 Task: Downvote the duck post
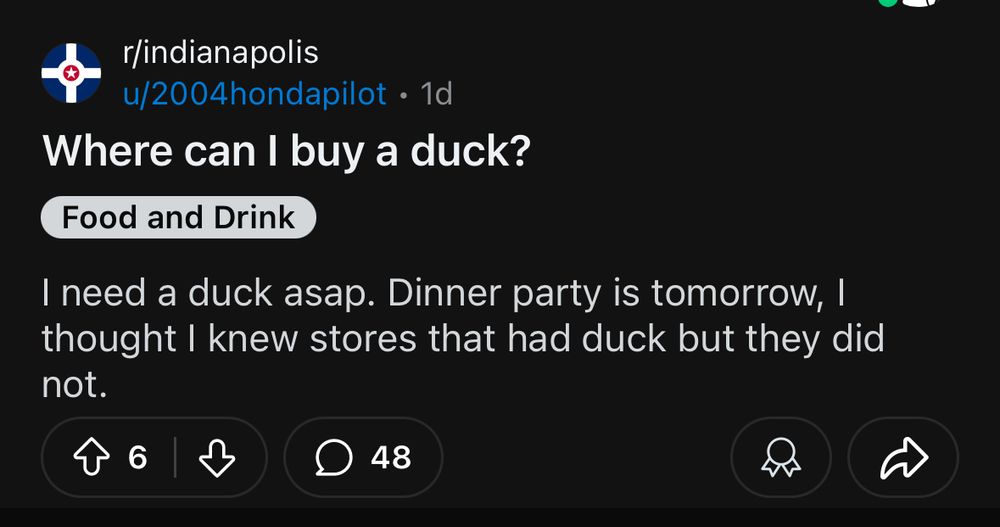(x=217, y=457)
